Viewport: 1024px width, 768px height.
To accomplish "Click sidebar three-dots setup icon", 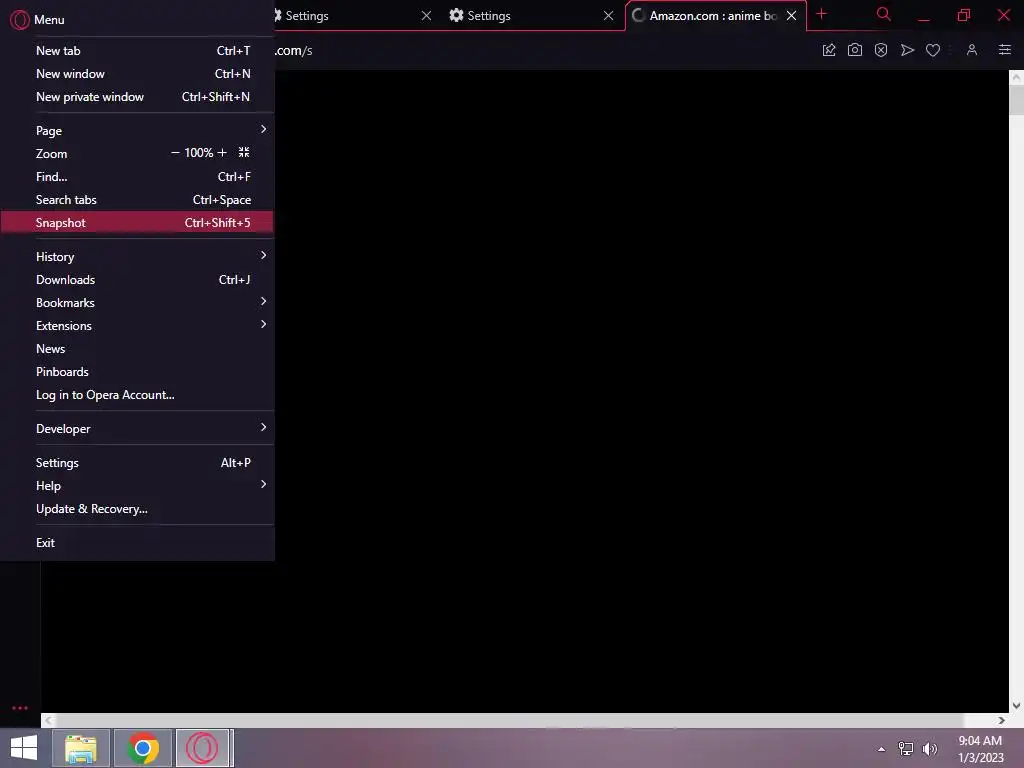I will pyautogui.click(x=20, y=708).
